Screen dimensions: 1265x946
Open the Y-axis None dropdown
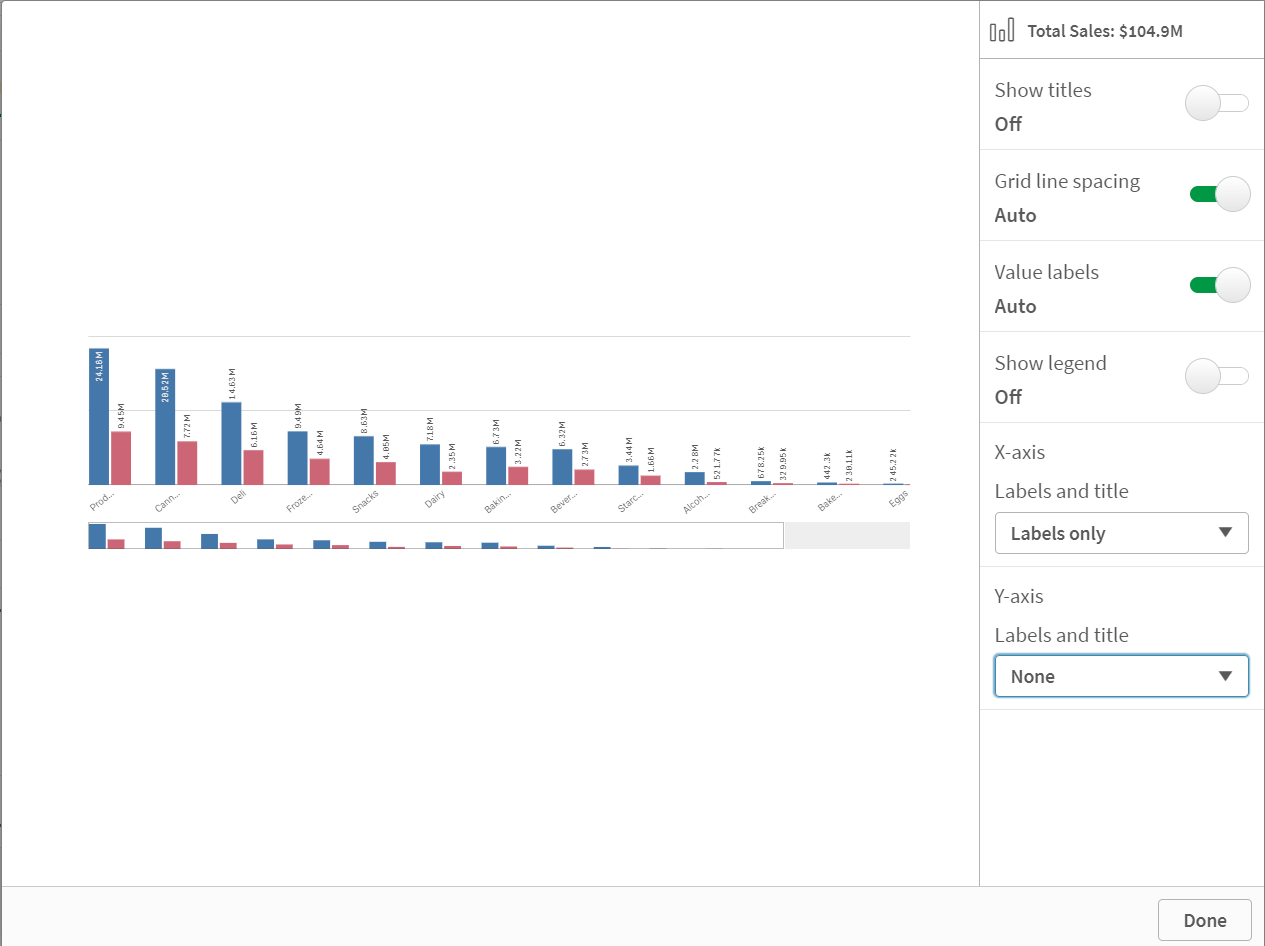click(x=1121, y=676)
